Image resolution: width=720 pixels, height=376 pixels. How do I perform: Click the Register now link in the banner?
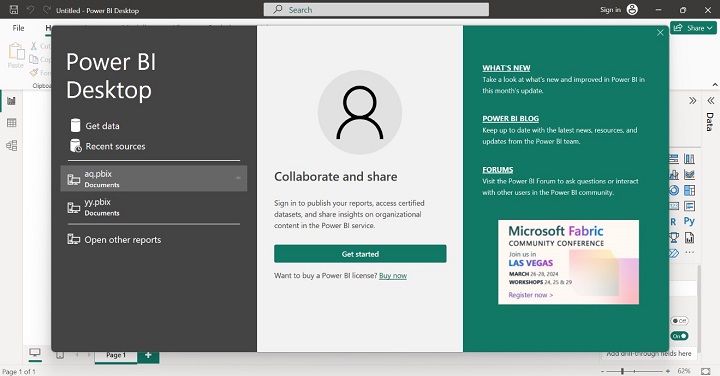[530, 295]
